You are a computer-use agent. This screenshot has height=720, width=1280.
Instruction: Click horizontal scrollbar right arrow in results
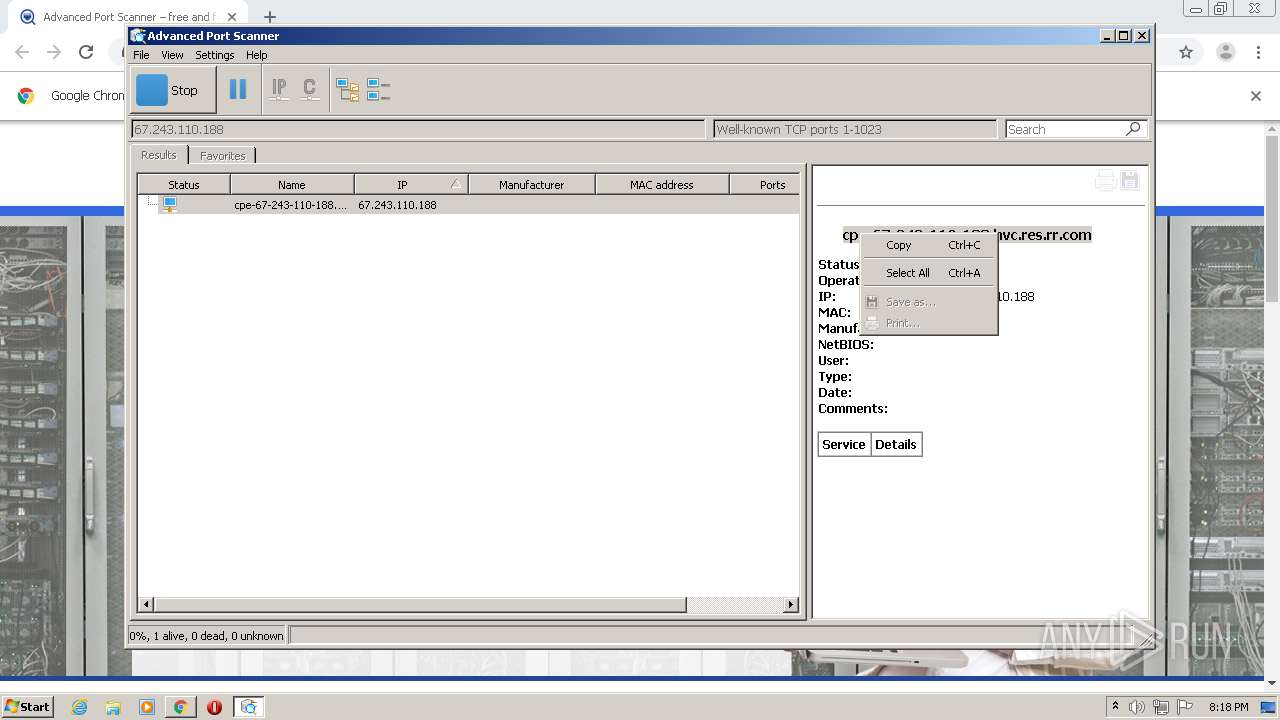coord(791,604)
